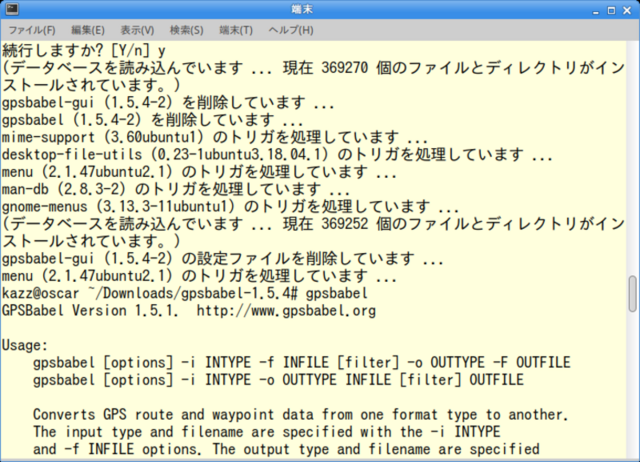Click usage line 'INFILE [filter] OUTFILE'
The width and height of the screenshot is (640, 462).
coord(278,380)
